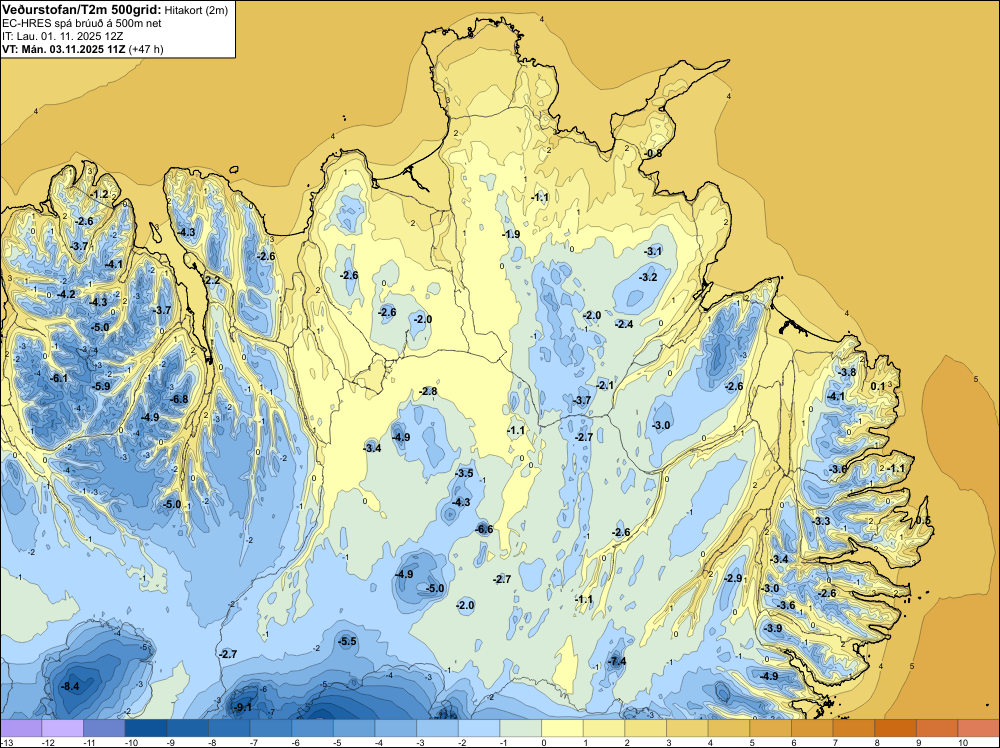Click the 'VT: Mán. 03.11.2025 11Z' valid time
This screenshot has width=1000, height=748.
(64, 49)
